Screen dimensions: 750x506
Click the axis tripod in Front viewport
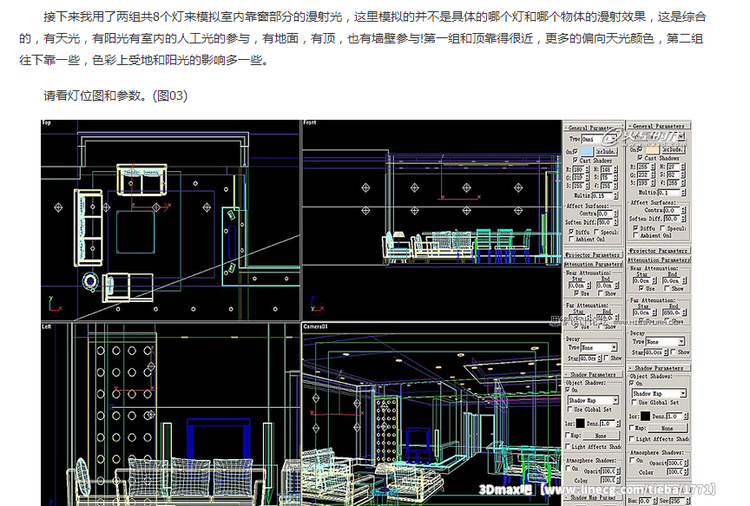(x=316, y=304)
